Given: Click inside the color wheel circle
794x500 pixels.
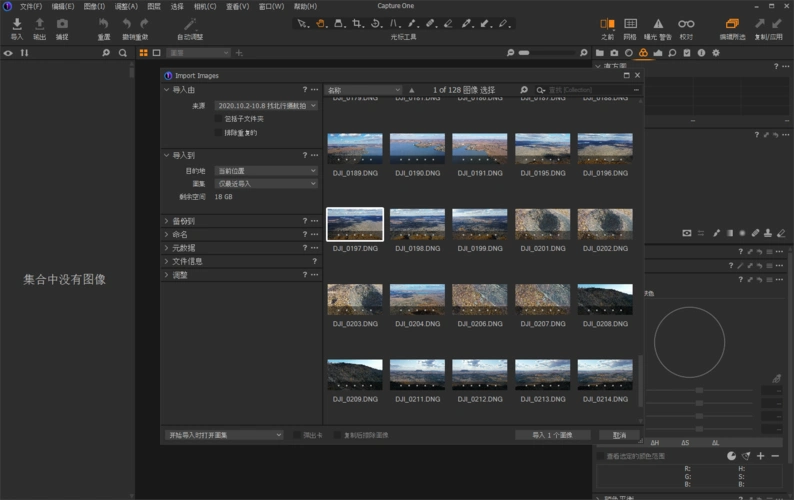Looking at the screenshot, I should tap(689, 341).
